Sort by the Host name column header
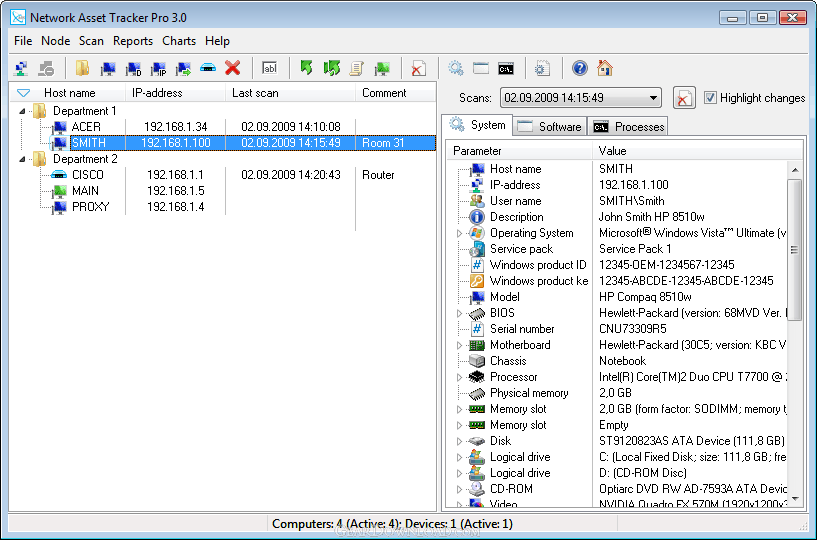This screenshot has height=540, width=817. [69, 93]
